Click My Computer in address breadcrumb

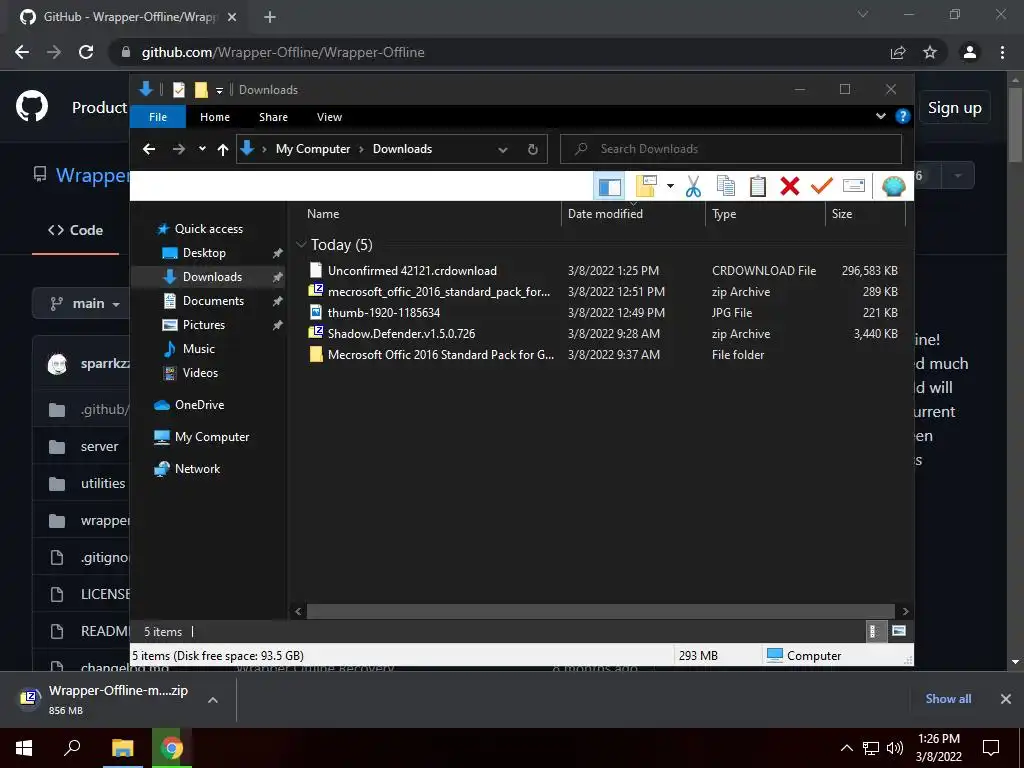coord(313,149)
